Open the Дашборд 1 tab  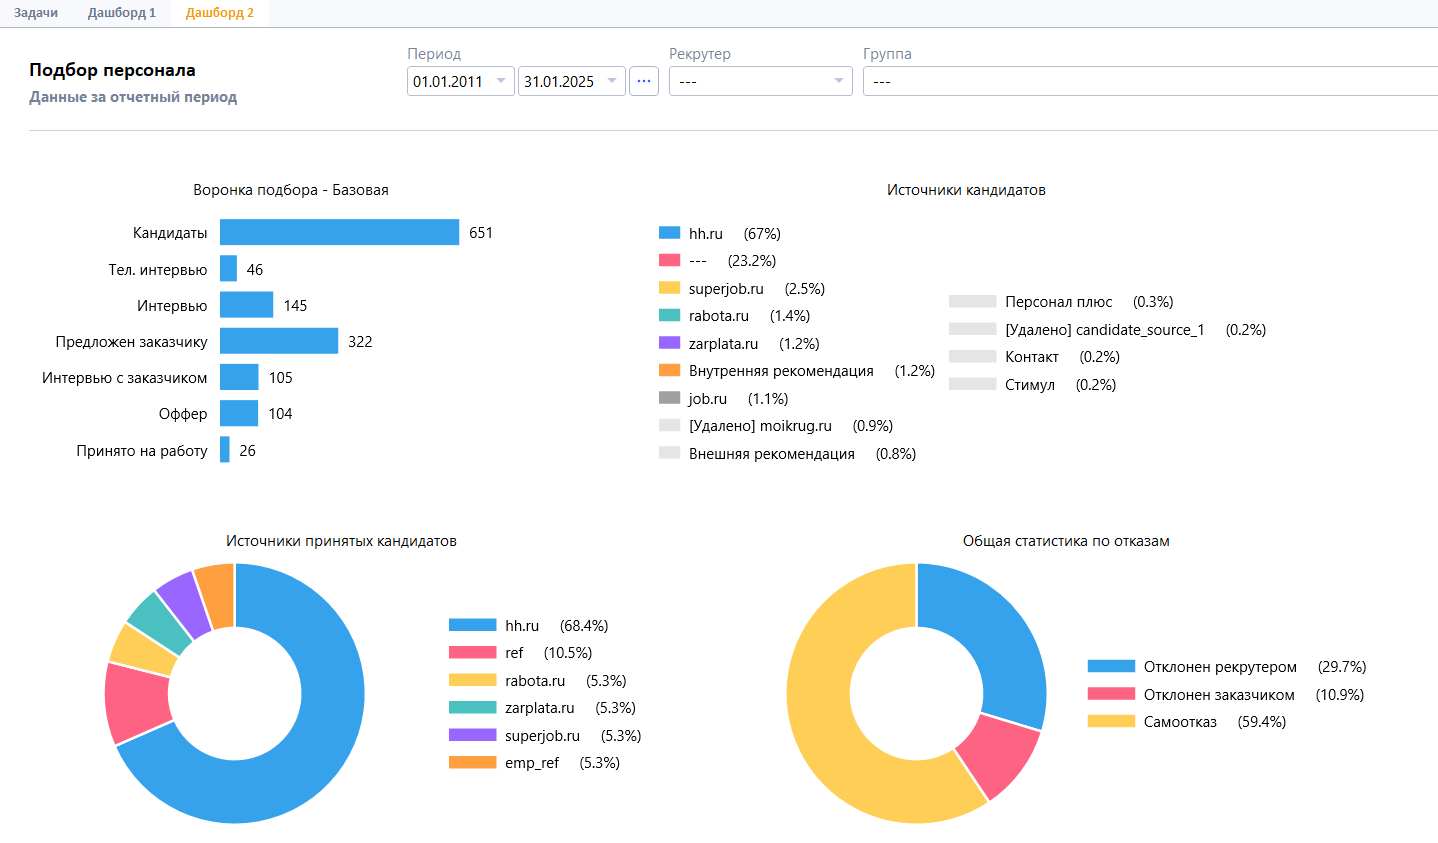coord(122,13)
